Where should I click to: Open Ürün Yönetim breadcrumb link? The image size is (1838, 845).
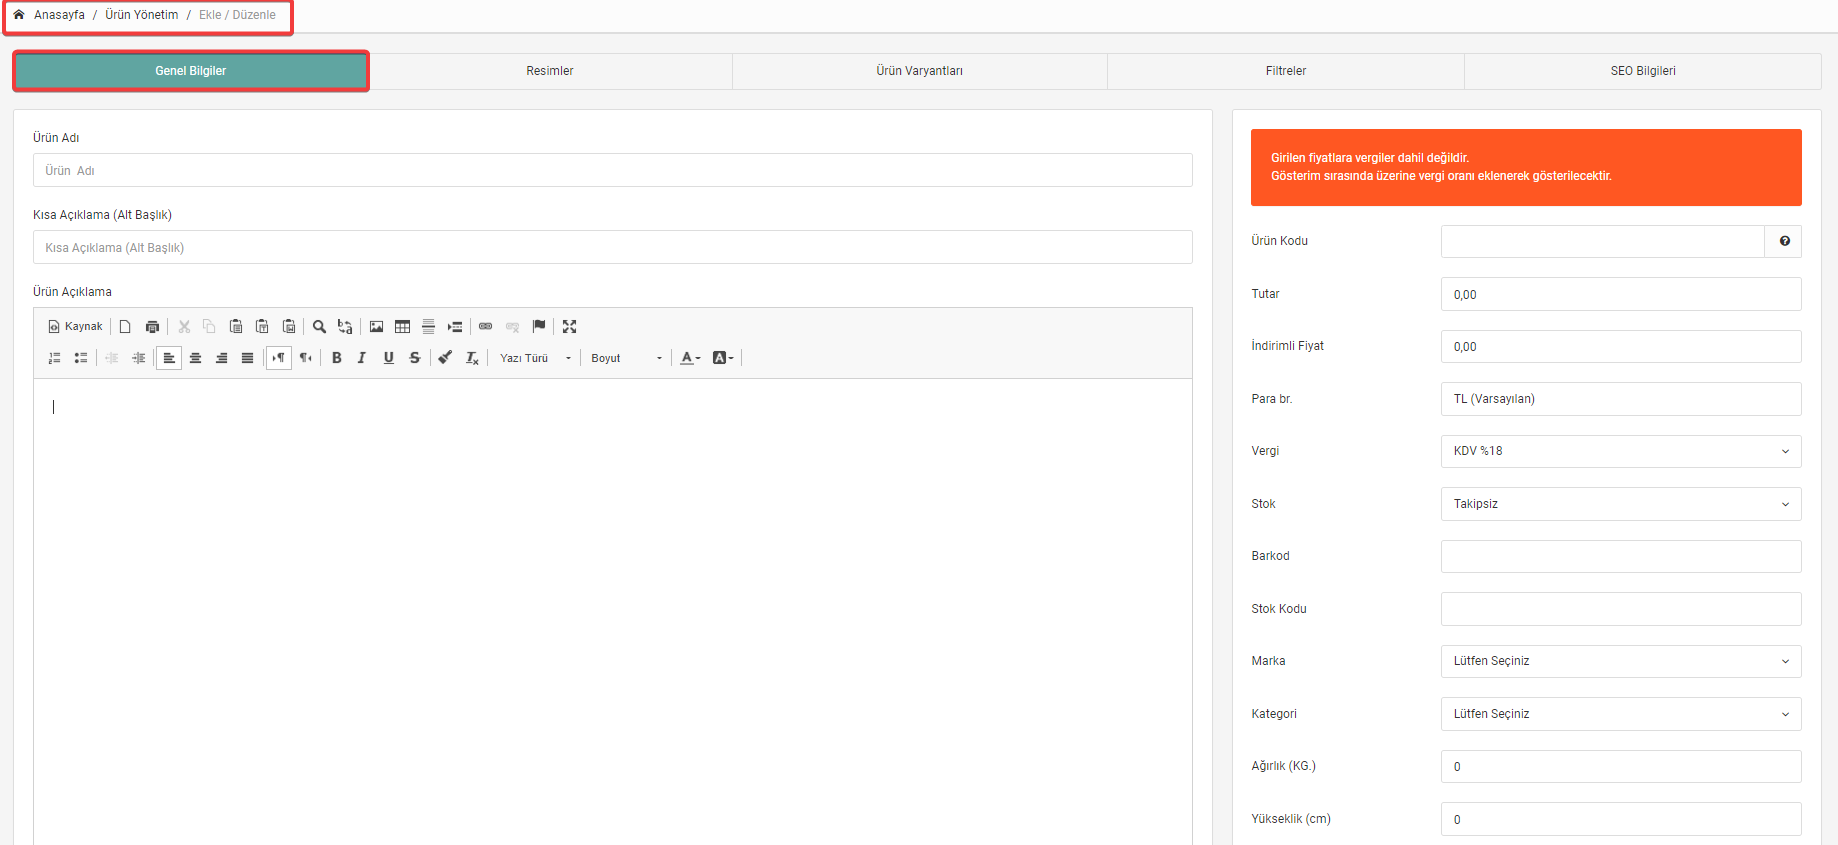142,15
